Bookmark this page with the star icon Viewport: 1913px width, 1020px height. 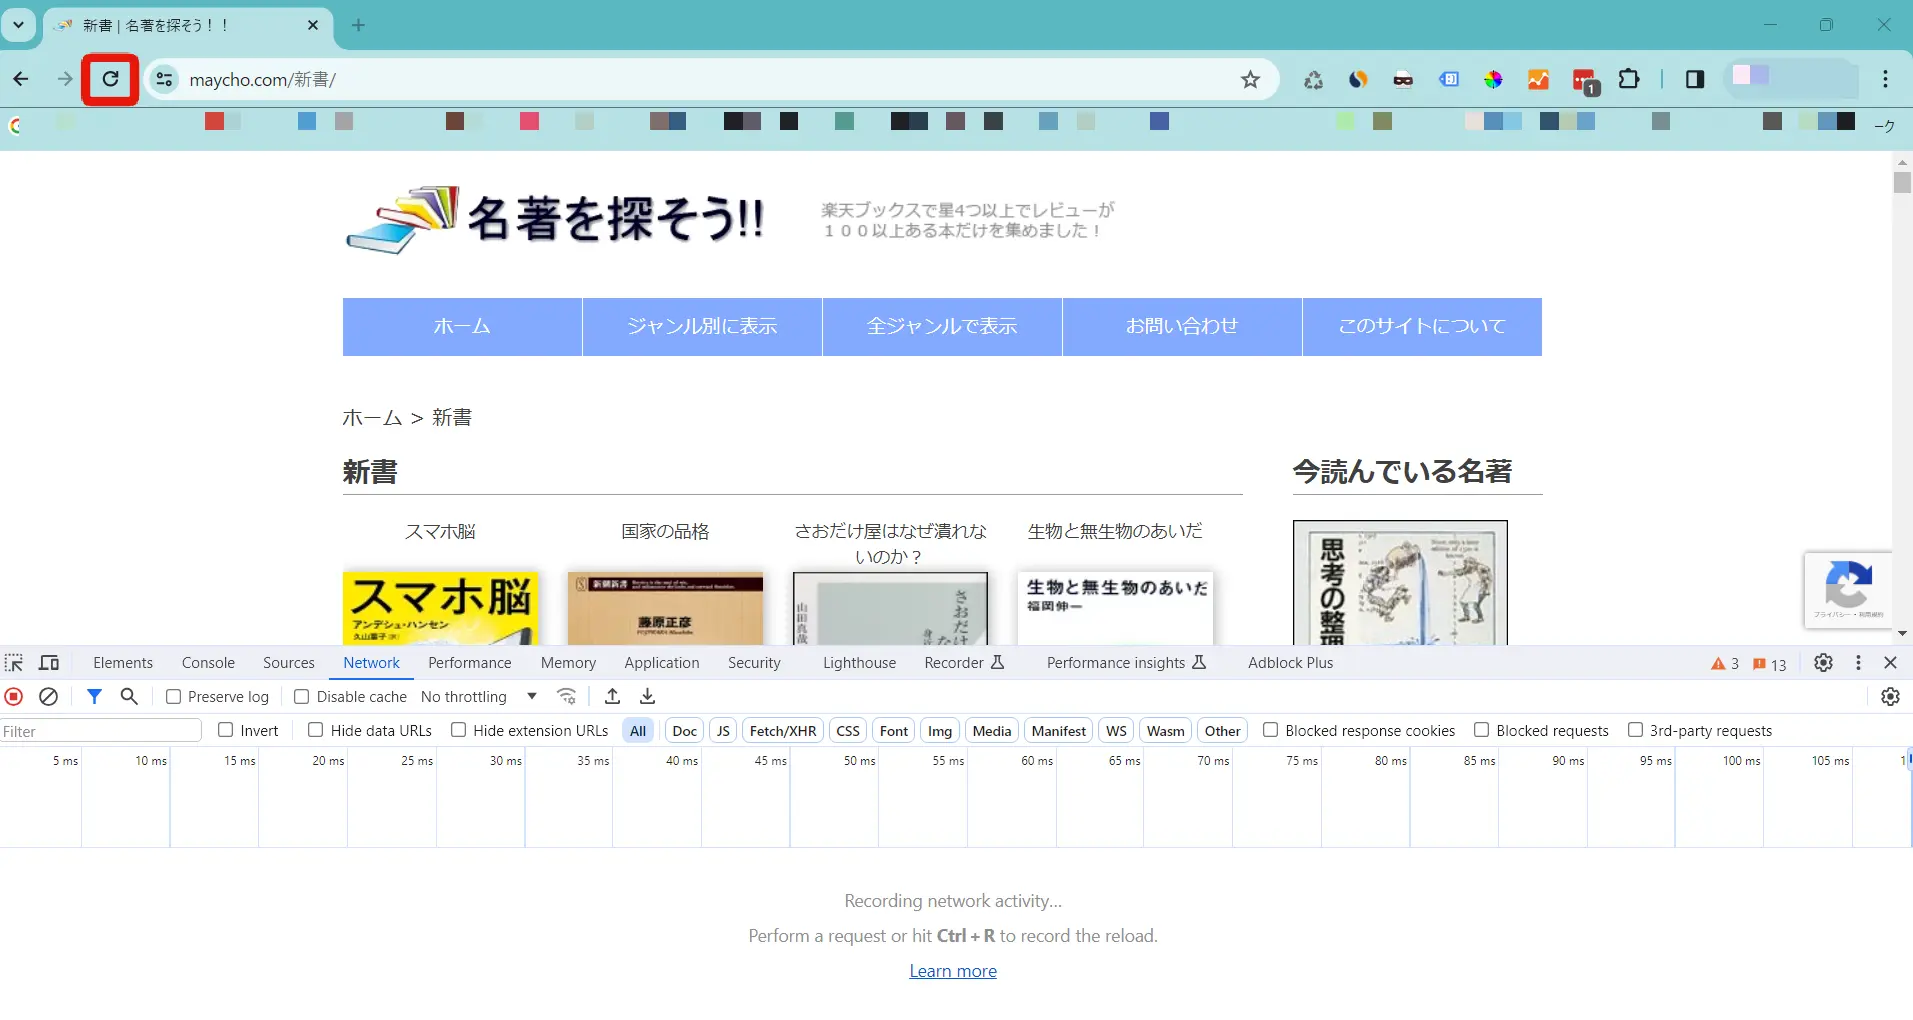[1250, 80]
